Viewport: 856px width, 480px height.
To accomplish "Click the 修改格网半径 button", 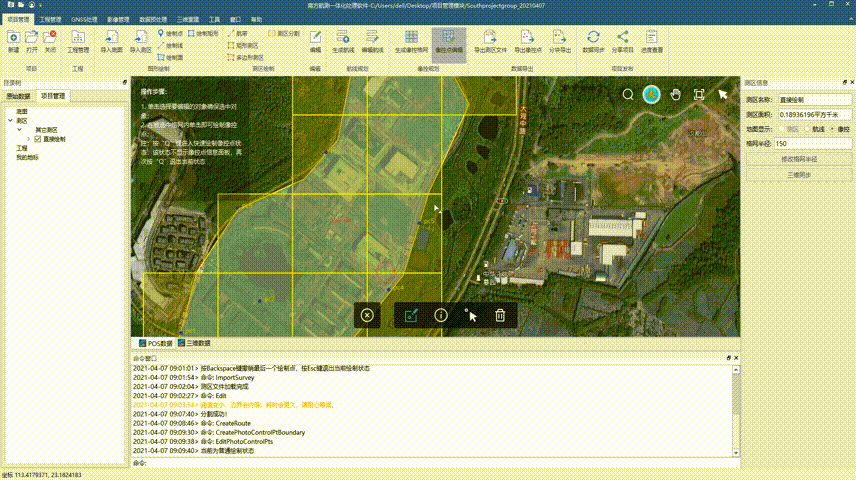I will click(798, 159).
